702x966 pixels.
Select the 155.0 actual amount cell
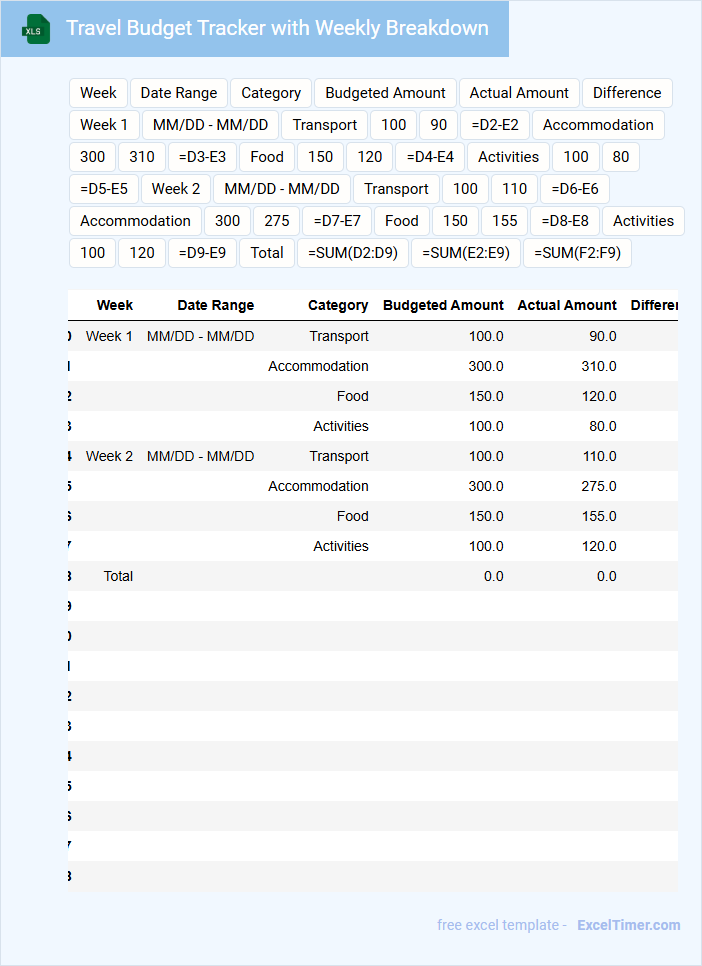pos(598,516)
